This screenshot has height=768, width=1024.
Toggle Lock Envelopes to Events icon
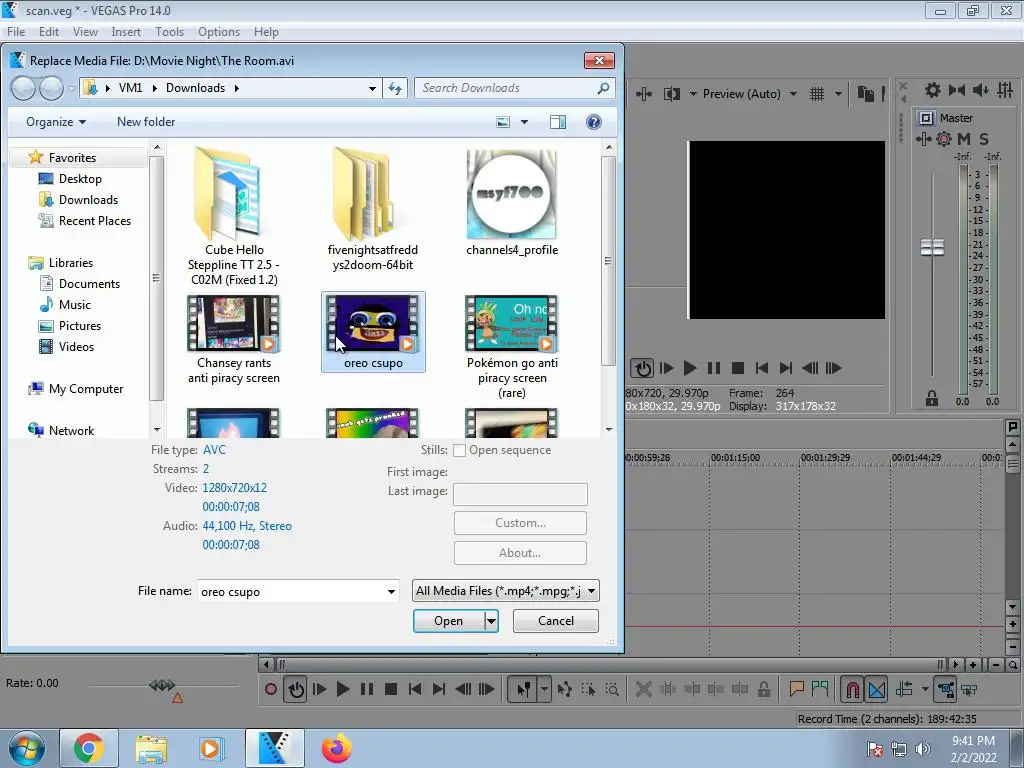946,689
